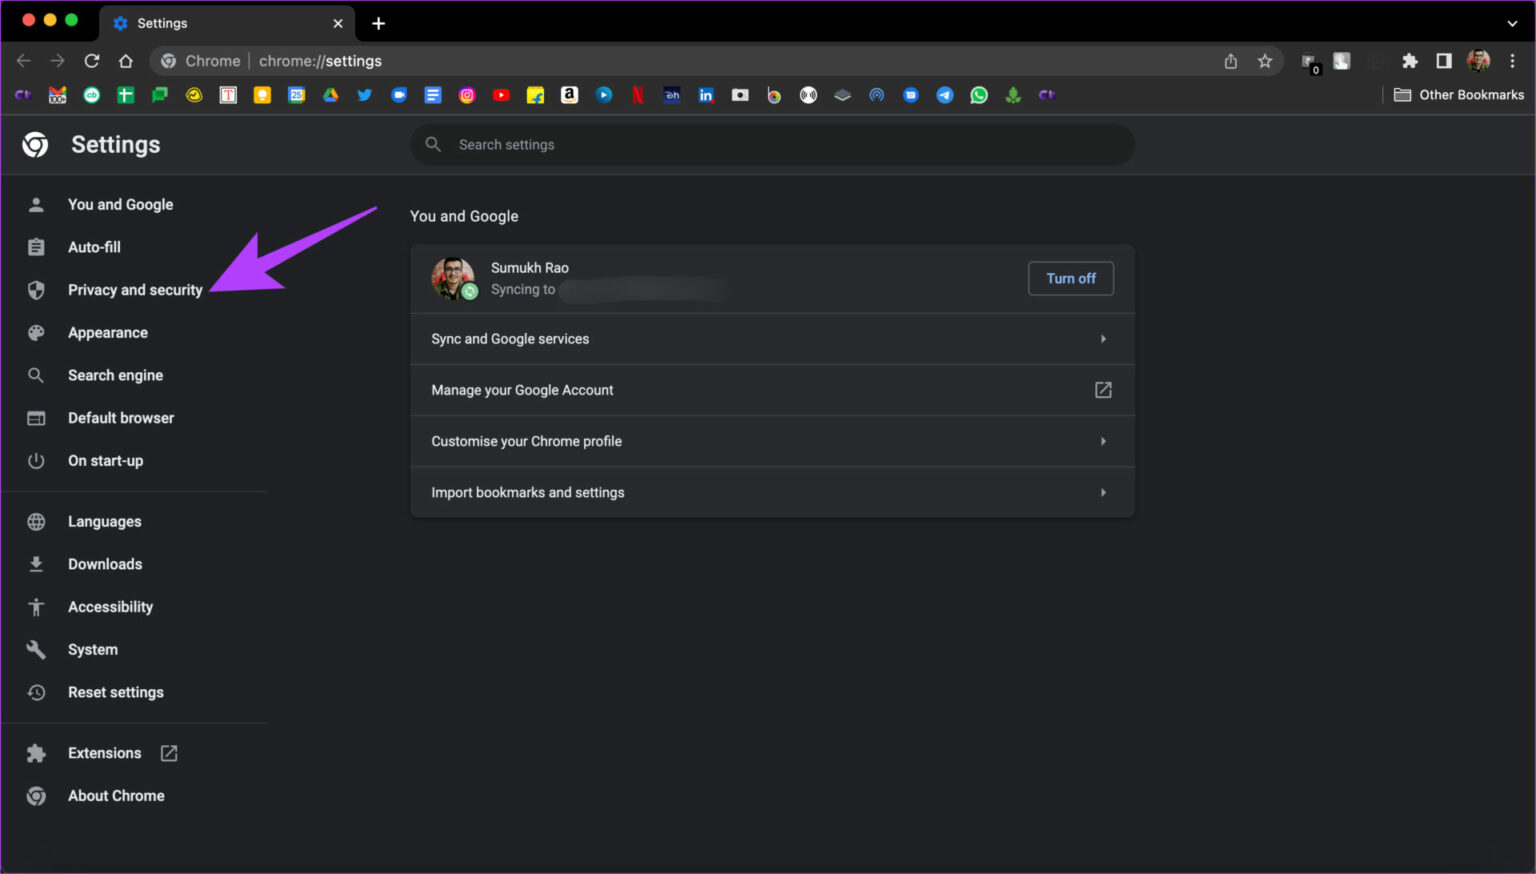Open the YouTube bookmark icon
This screenshot has height=874, width=1536.
pyautogui.click(x=501, y=94)
